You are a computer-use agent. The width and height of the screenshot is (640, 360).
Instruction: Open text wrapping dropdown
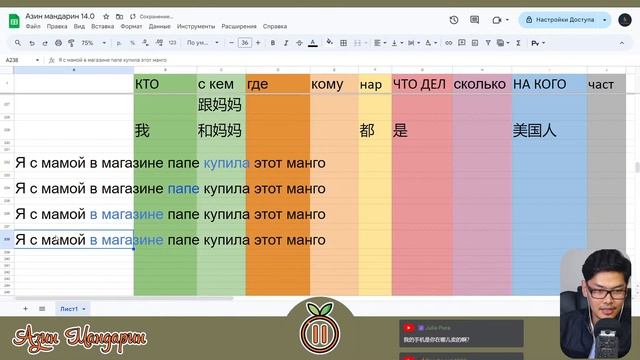tap(414, 43)
